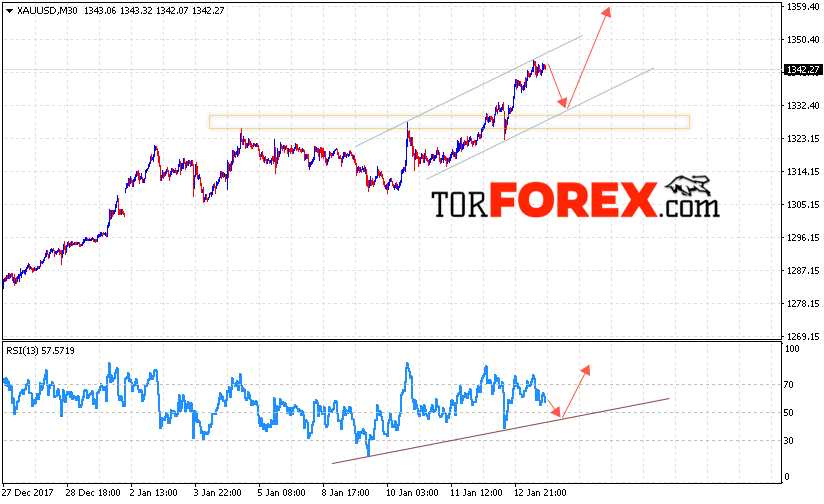Click the 5 Jan 08:00 time label
824x504 pixels.
(282, 493)
